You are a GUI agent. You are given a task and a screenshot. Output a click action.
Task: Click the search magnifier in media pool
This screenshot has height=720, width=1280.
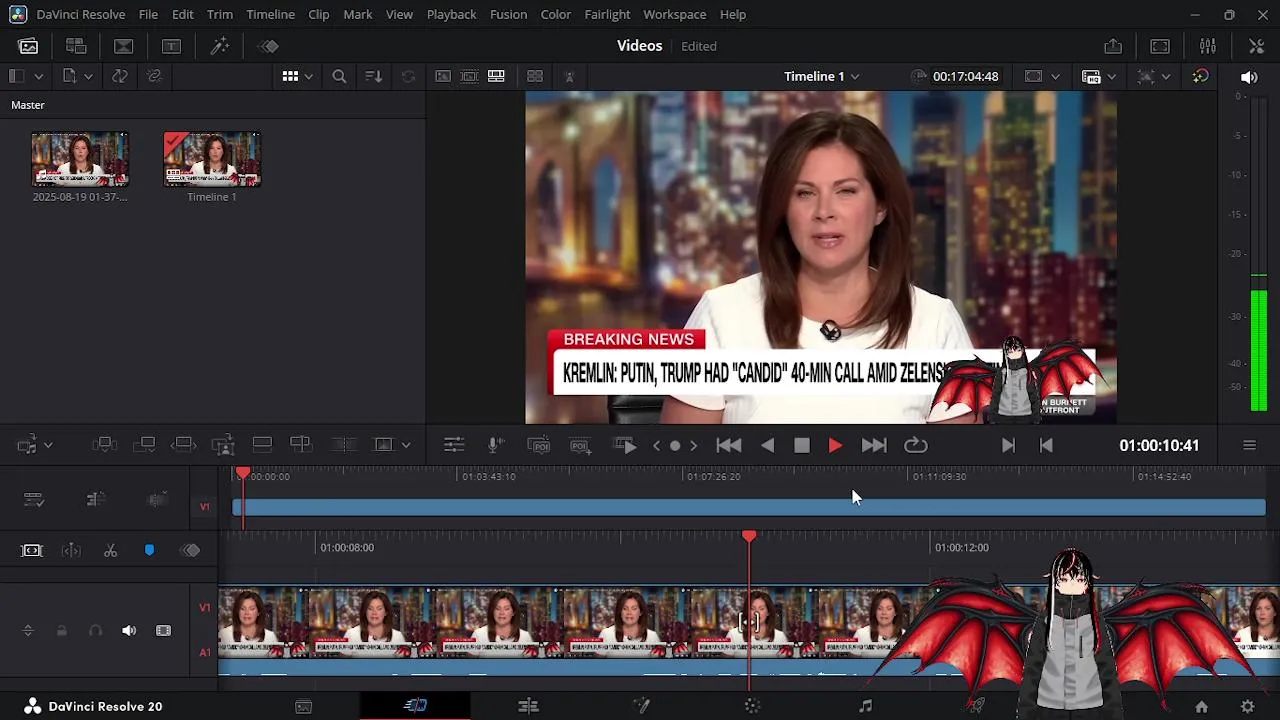(x=339, y=76)
